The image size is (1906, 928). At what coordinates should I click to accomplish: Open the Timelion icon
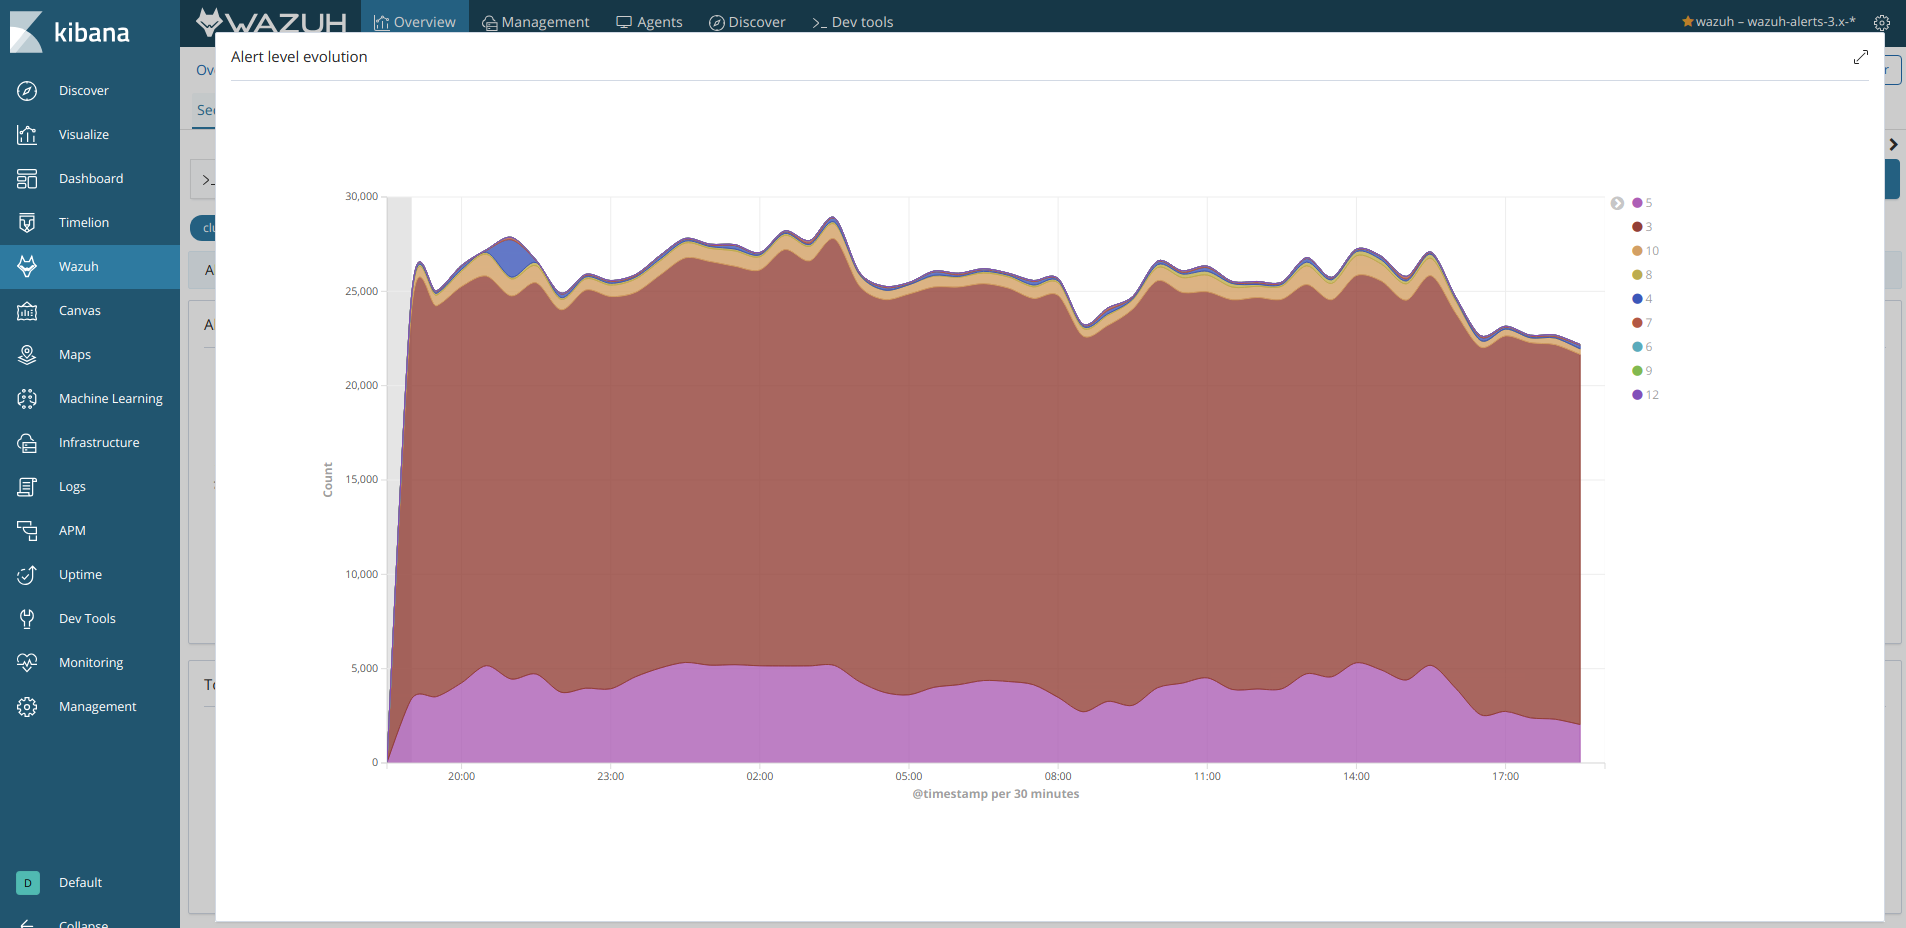[27, 223]
